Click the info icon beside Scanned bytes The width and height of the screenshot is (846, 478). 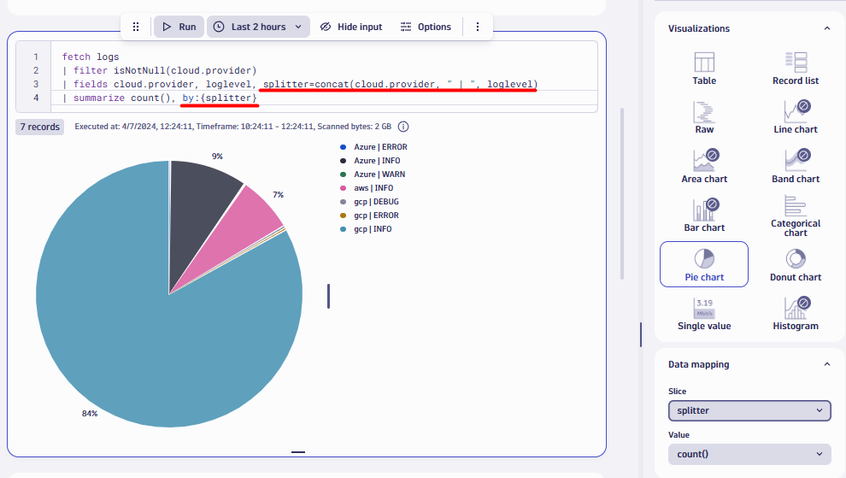[x=404, y=127]
